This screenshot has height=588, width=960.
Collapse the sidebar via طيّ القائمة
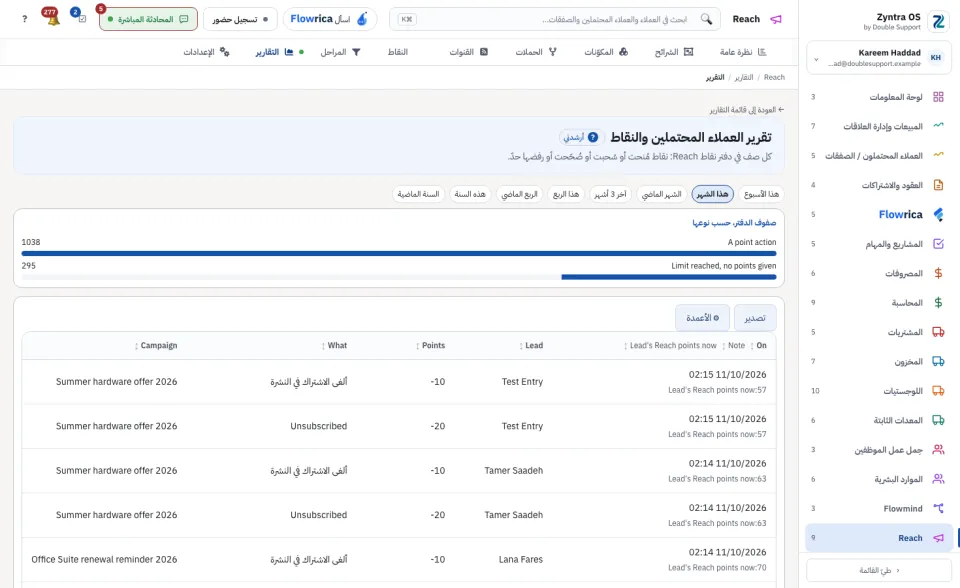click(x=879, y=570)
